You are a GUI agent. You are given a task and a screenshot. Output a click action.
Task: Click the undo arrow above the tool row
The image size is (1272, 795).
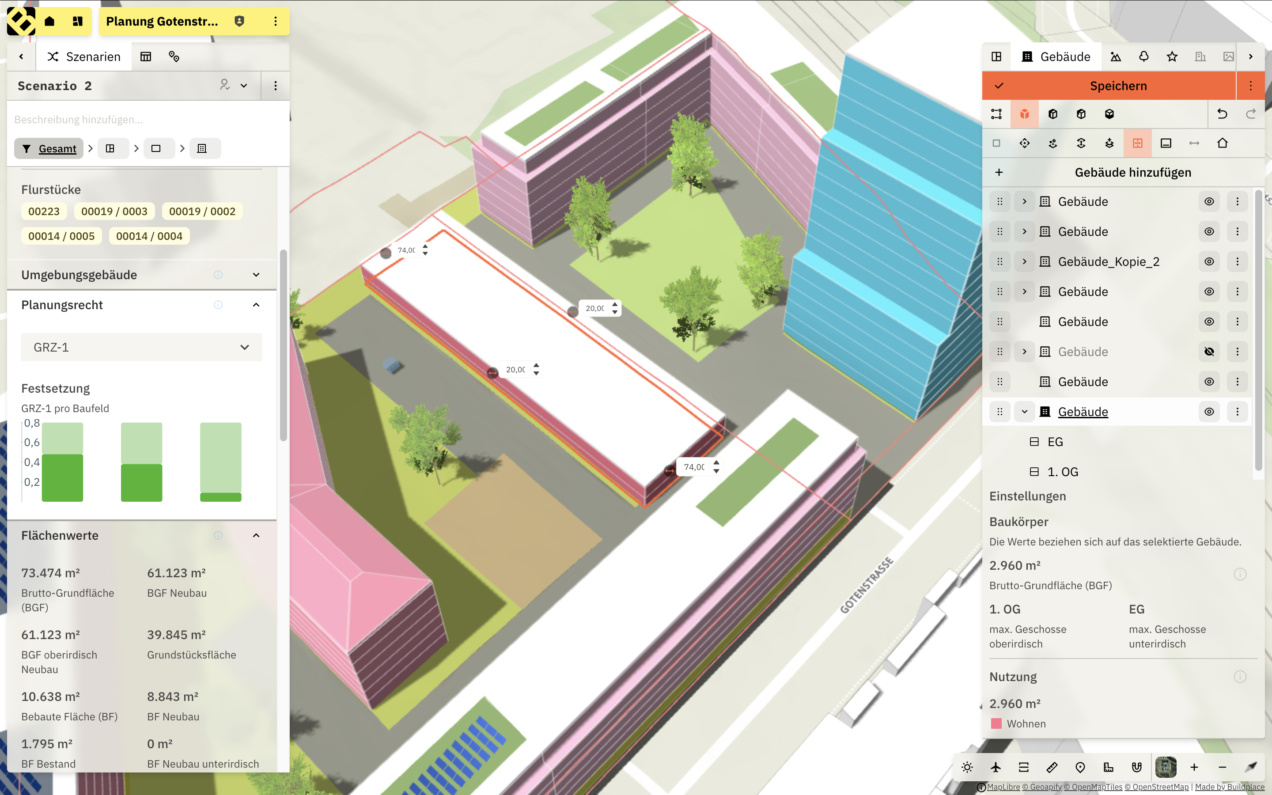point(1223,114)
